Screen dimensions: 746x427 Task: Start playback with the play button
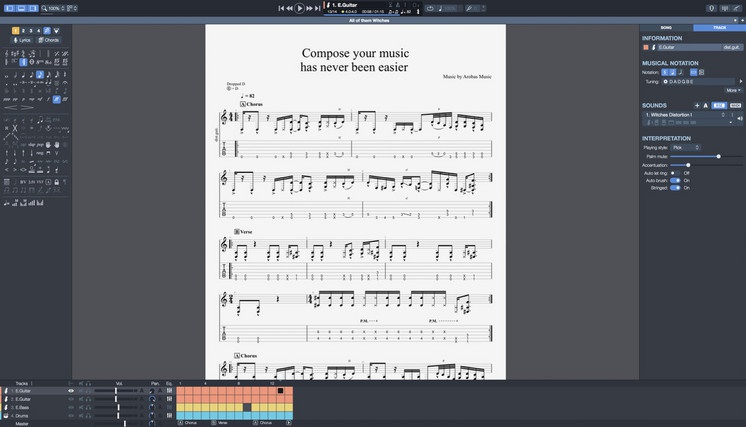click(299, 8)
